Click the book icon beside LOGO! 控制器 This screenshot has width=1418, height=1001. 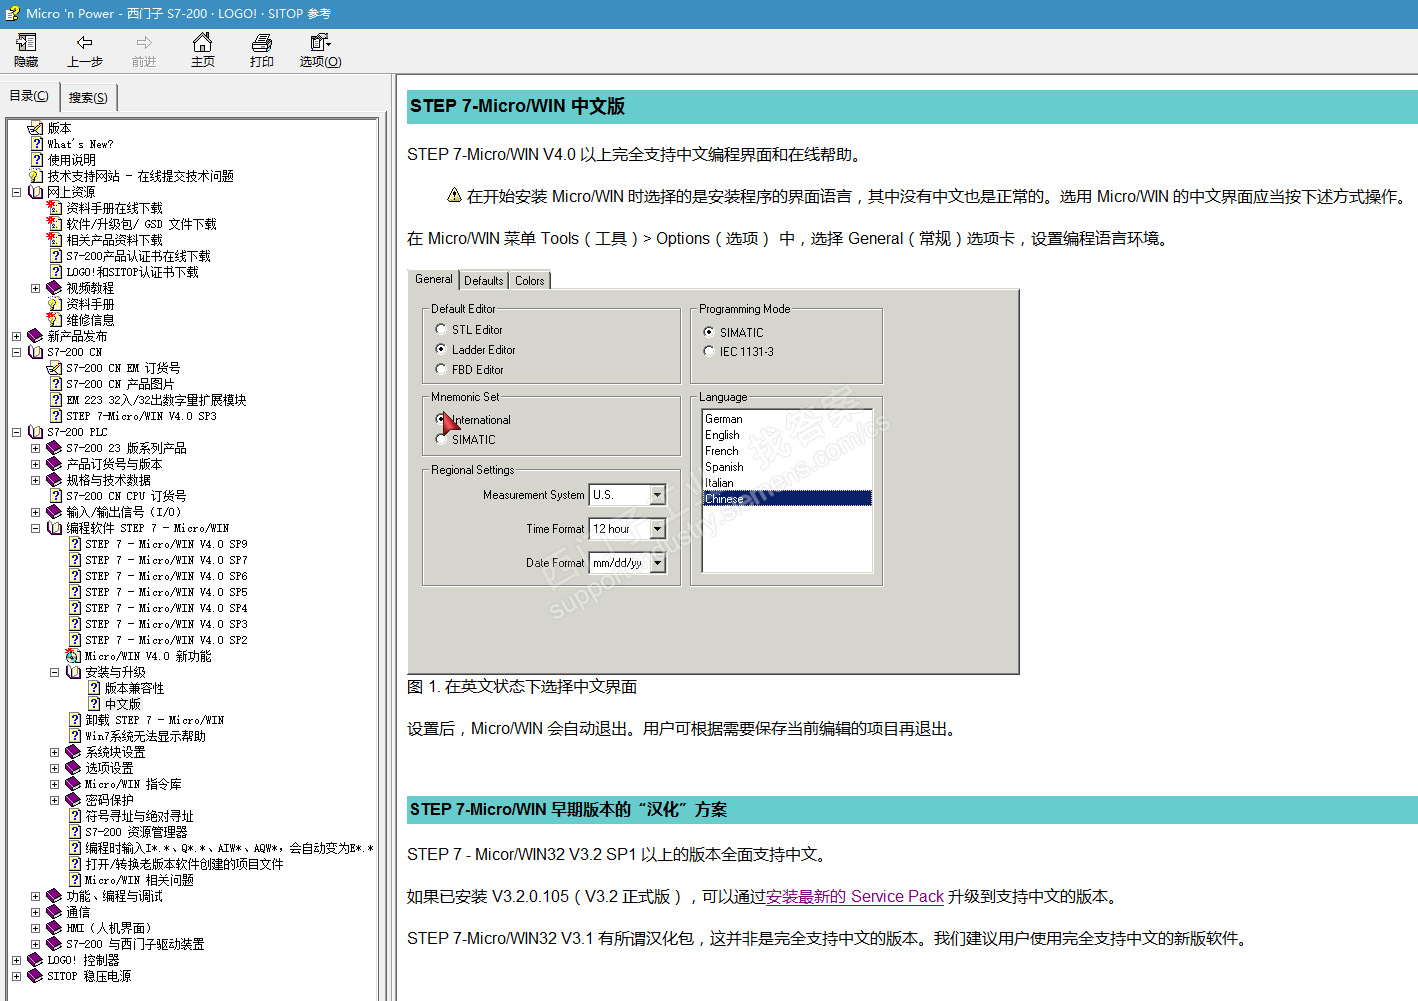35,960
